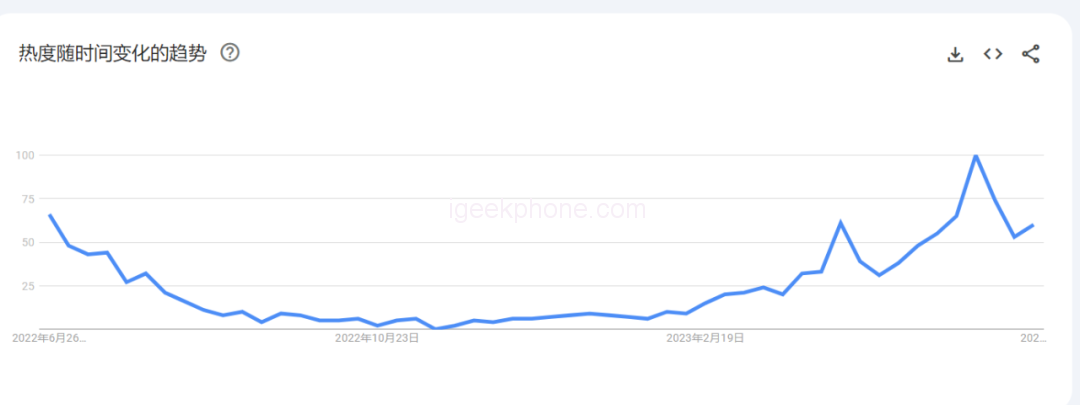Click the truncated 202… date label at right
This screenshot has height=405, width=1080.
click(1032, 338)
